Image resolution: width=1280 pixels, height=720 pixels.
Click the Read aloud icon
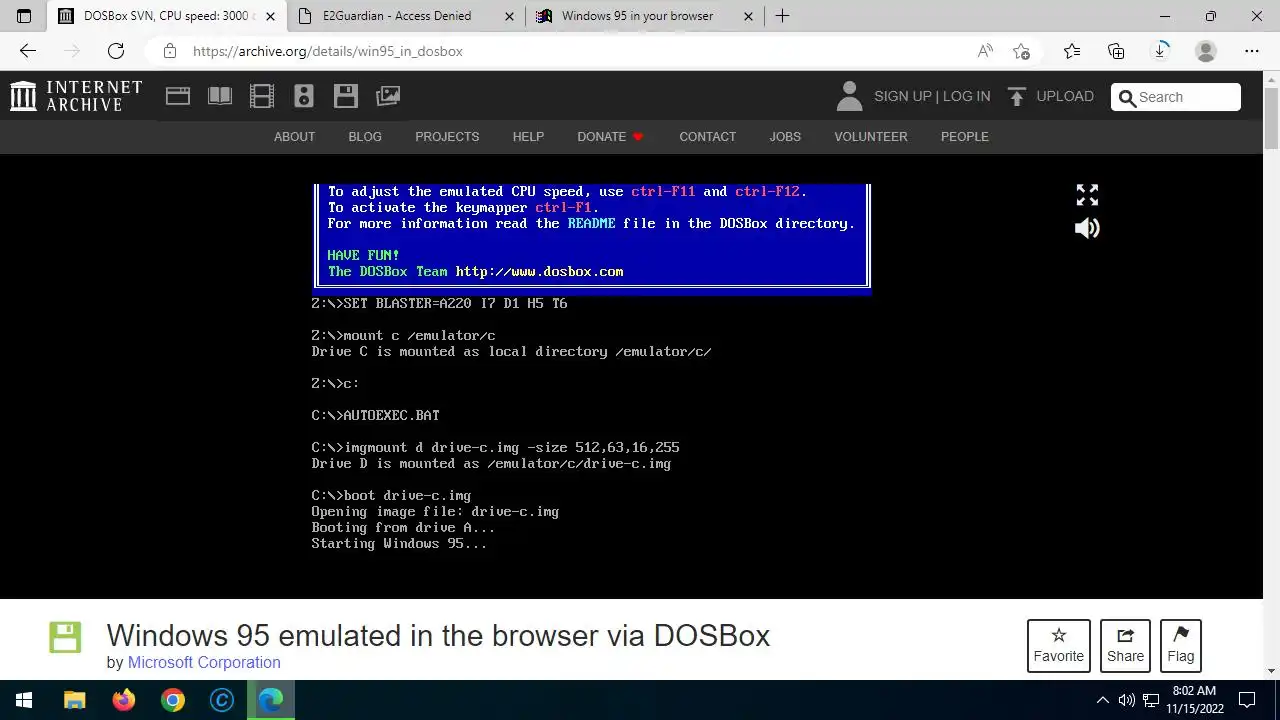tap(985, 51)
